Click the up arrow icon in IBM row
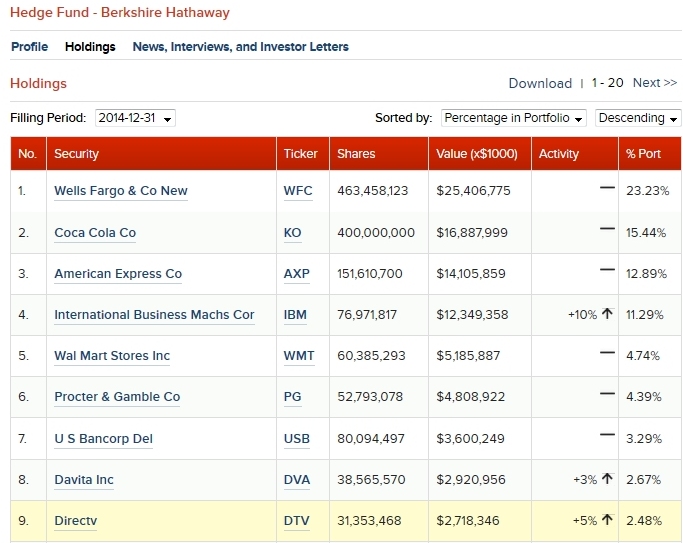 [607, 314]
